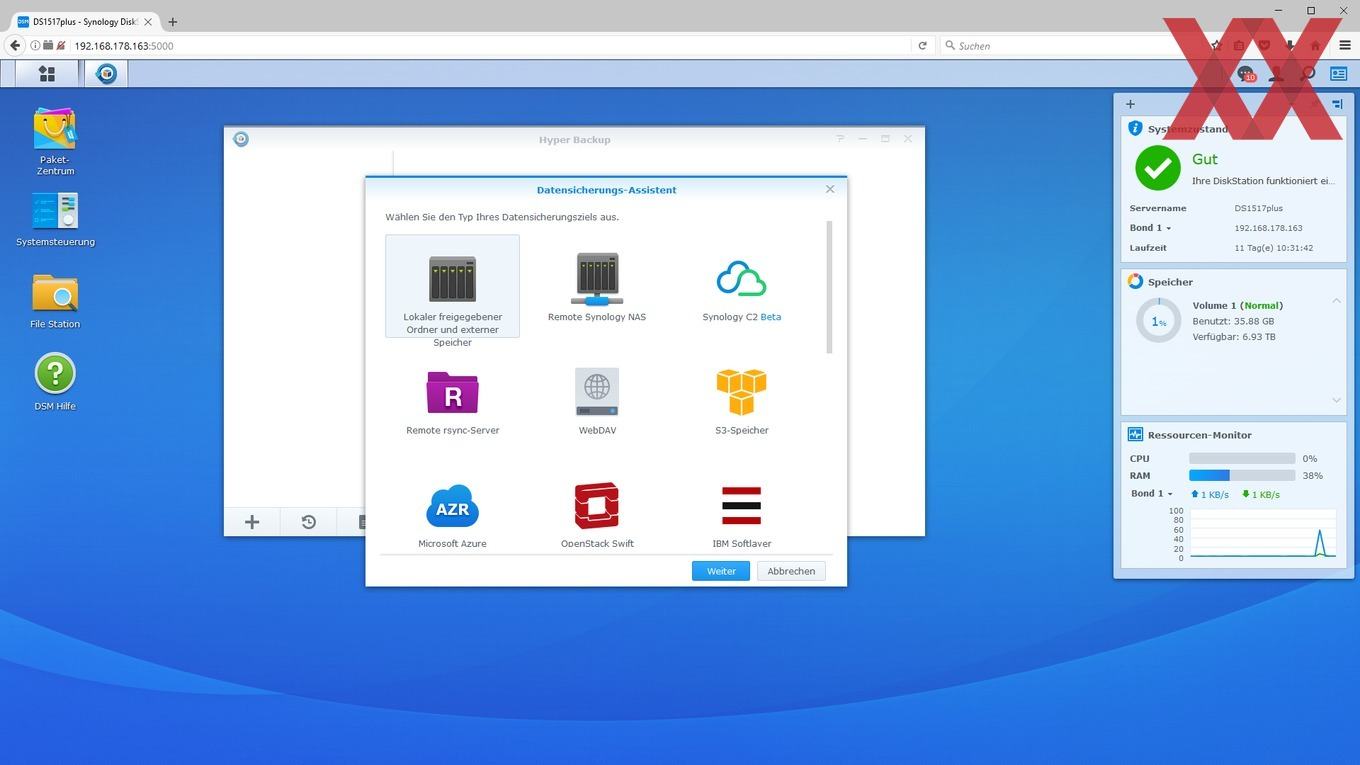The height and width of the screenshot is (765, 1360).
Task: Click browser Suchen search field
Action: click(x=1070, y=45)
